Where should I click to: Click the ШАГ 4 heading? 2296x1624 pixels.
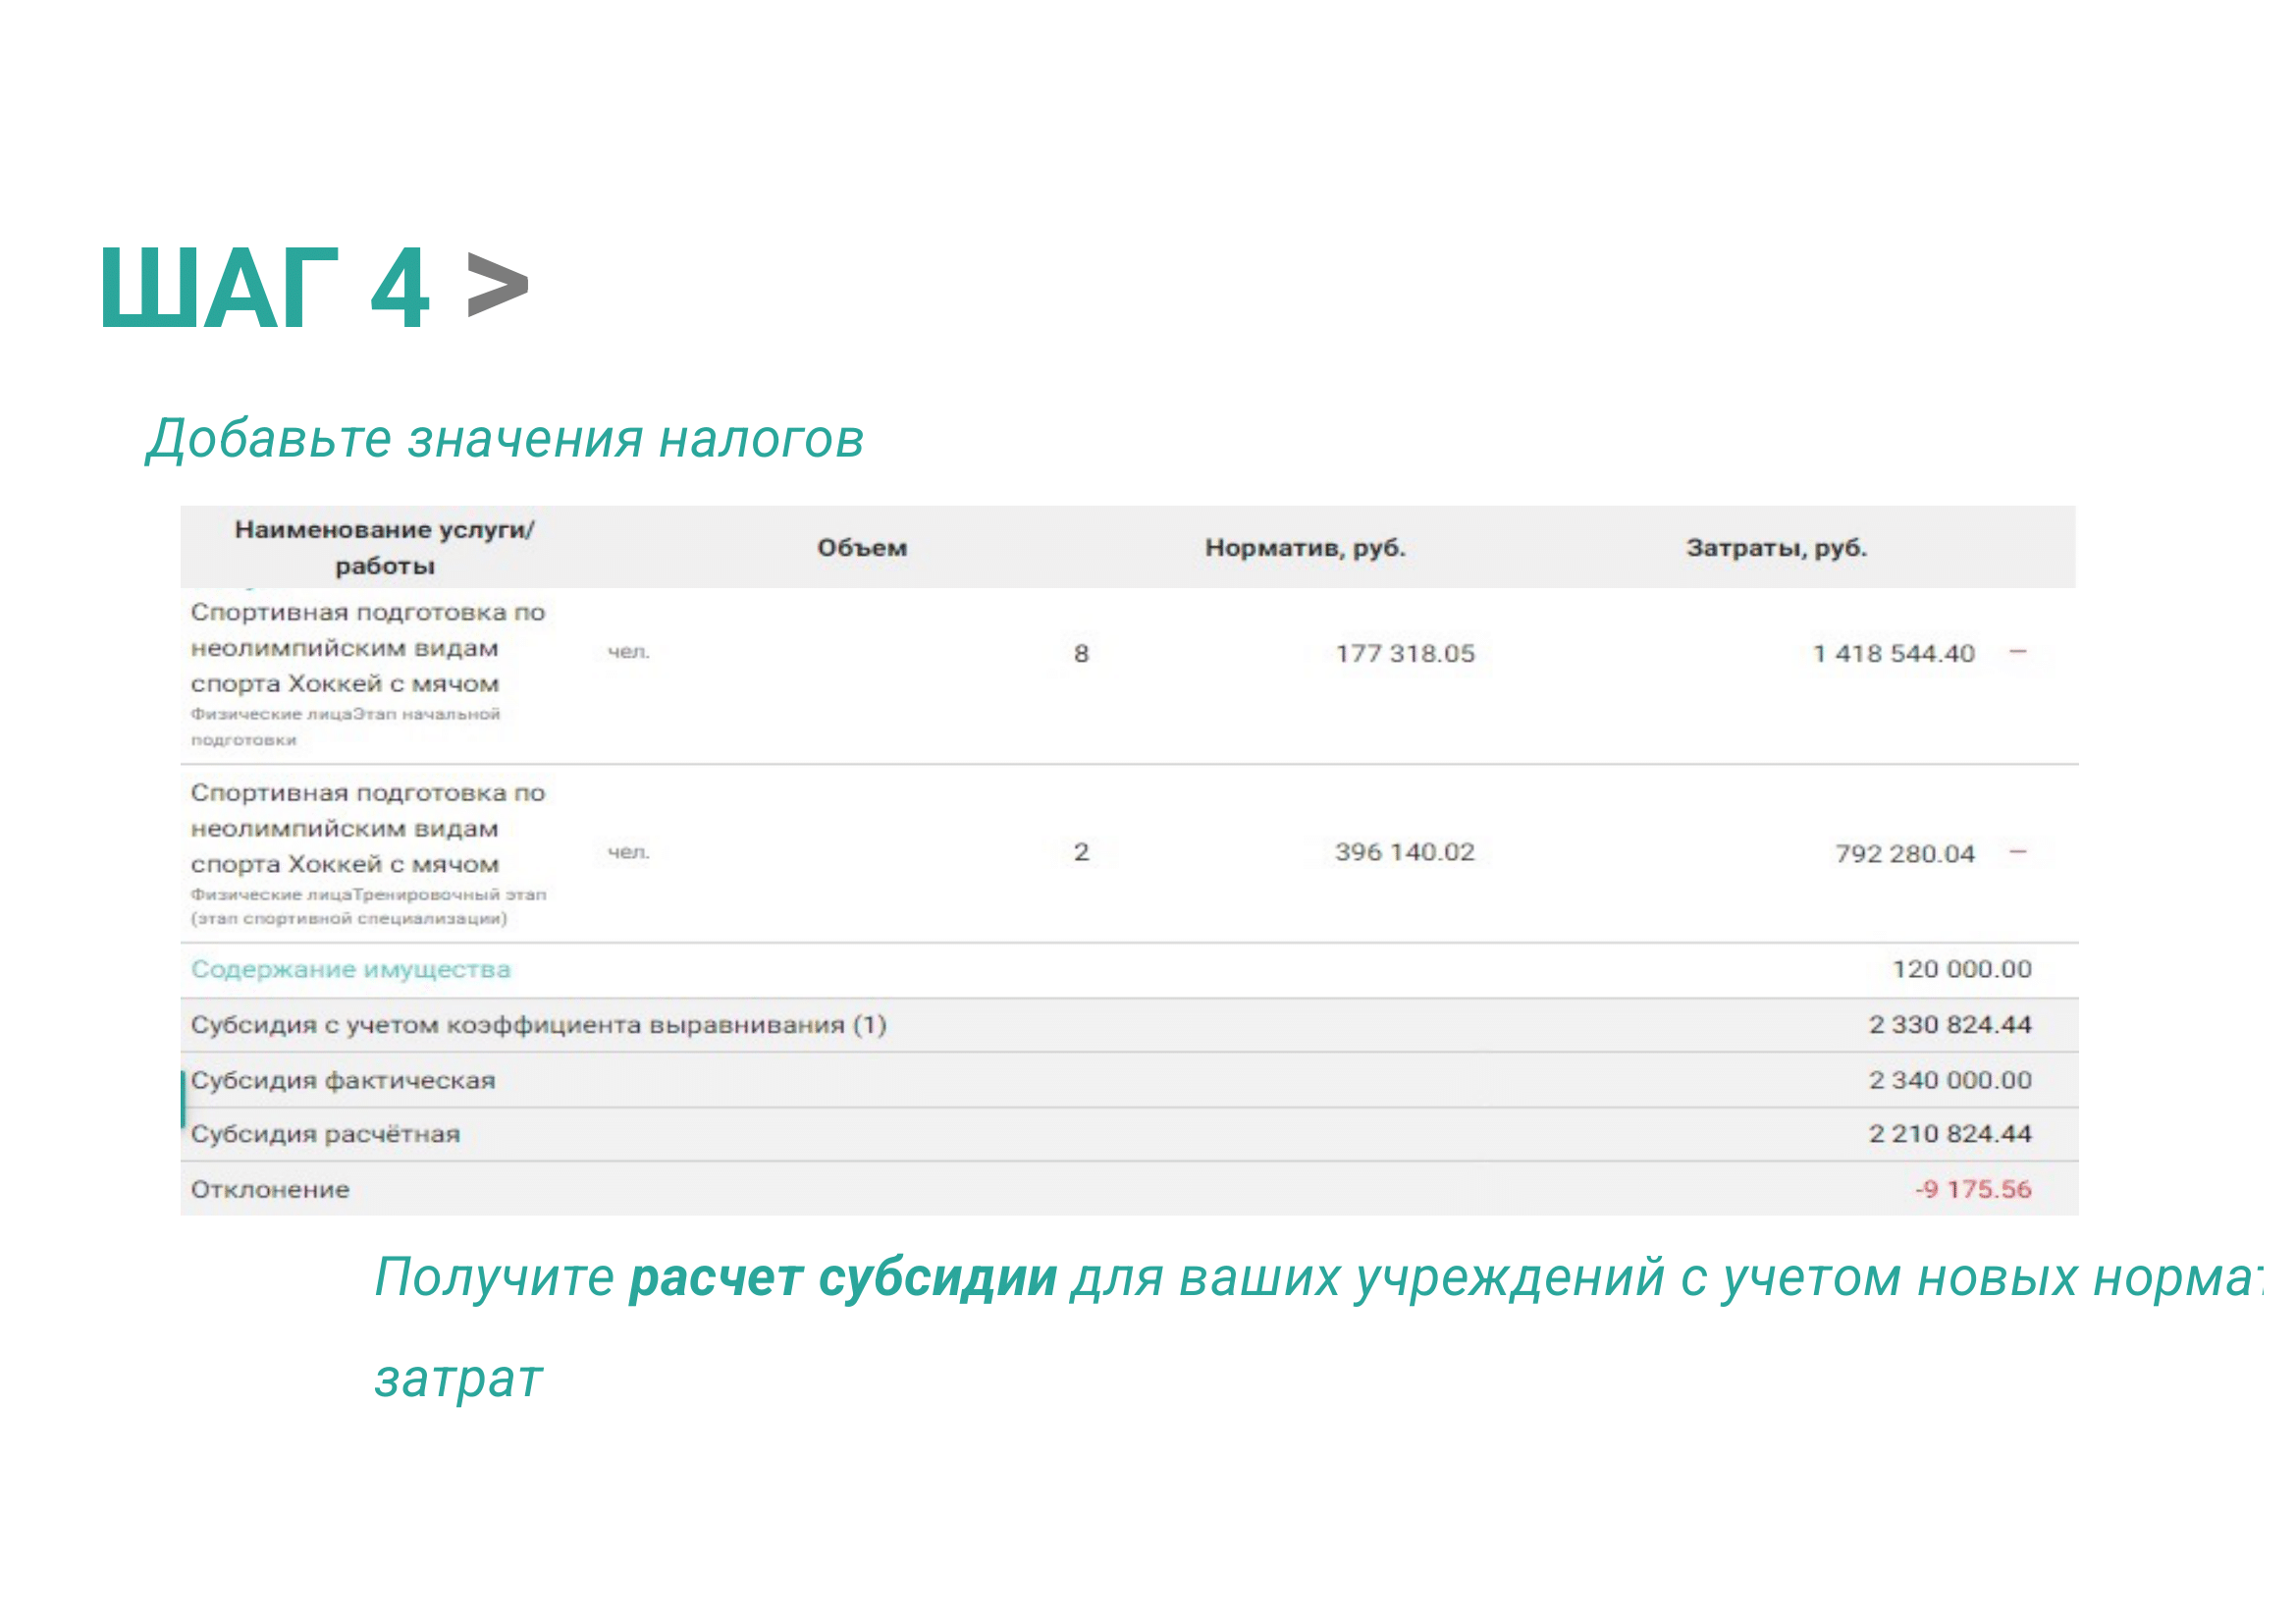[265, 288]
